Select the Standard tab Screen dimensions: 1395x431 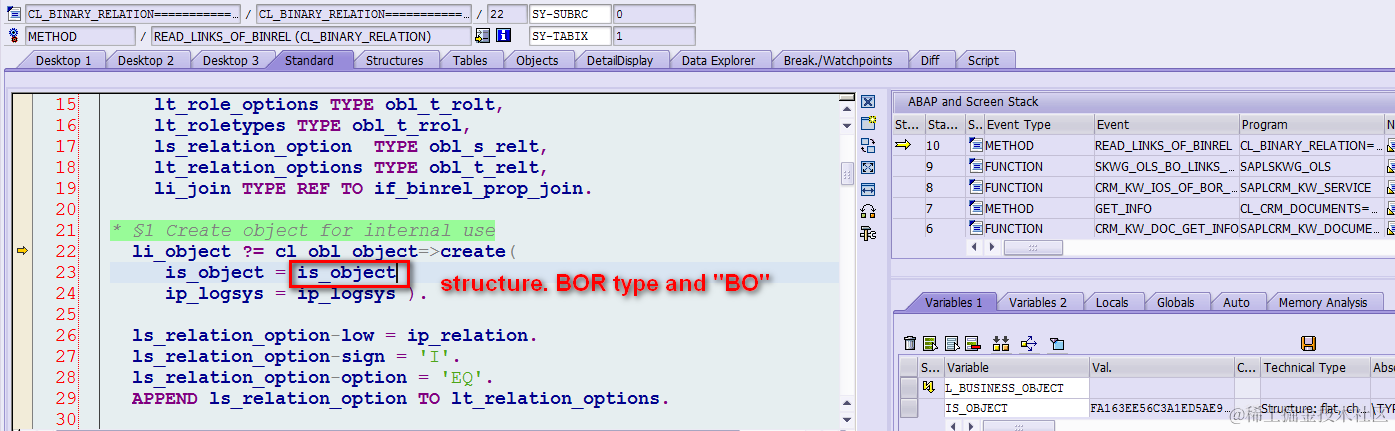[x=310, y=60]
